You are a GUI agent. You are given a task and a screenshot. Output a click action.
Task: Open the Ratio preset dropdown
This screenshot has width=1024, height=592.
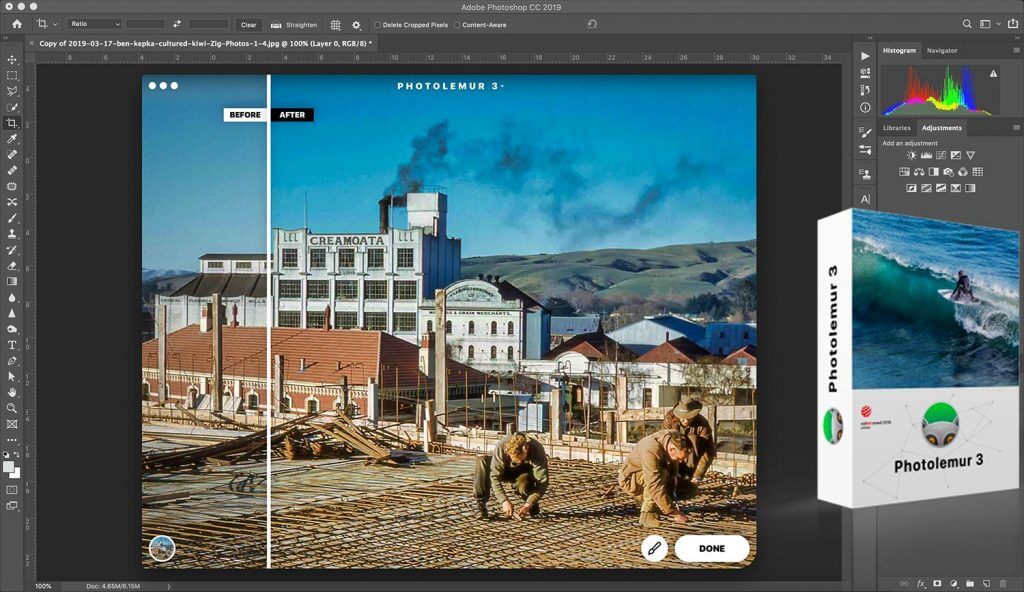95,24
